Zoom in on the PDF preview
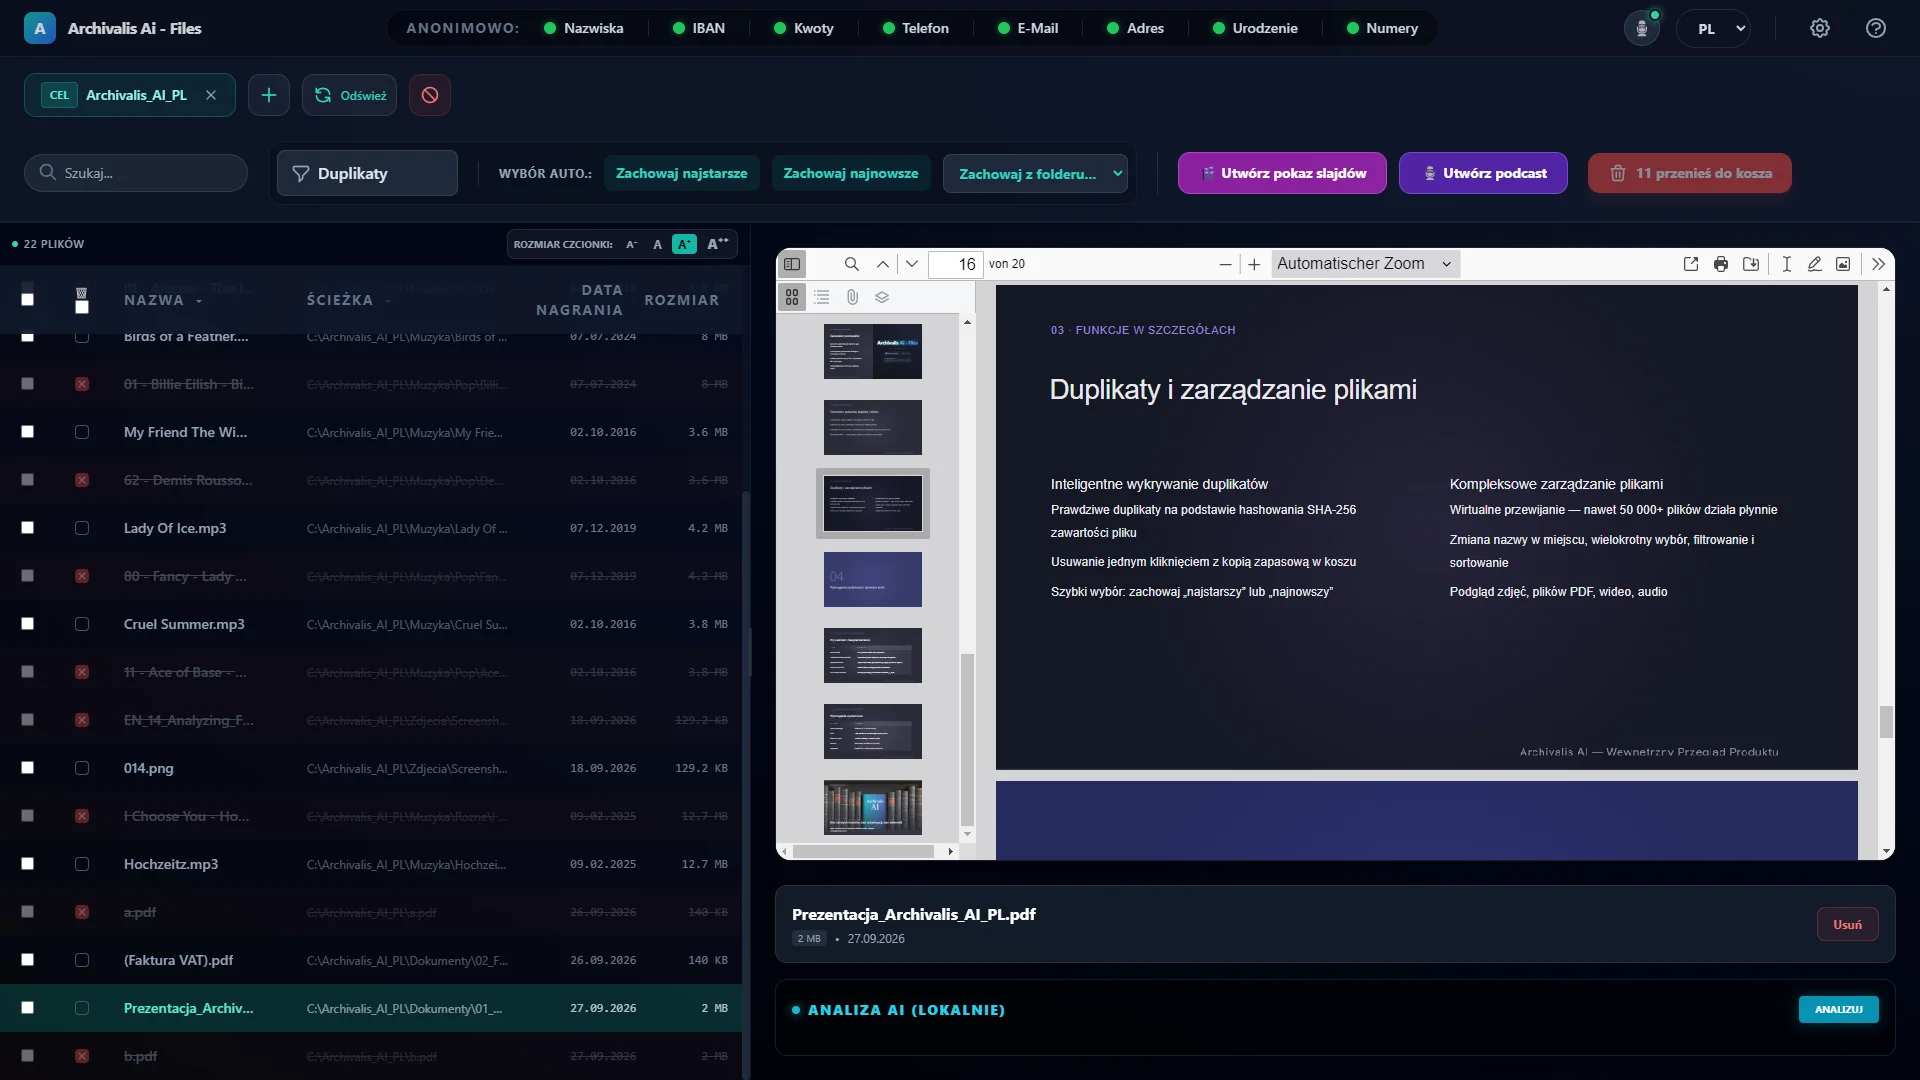This screenshot has width=1920, height=1080. click(x=1254, y=264)
